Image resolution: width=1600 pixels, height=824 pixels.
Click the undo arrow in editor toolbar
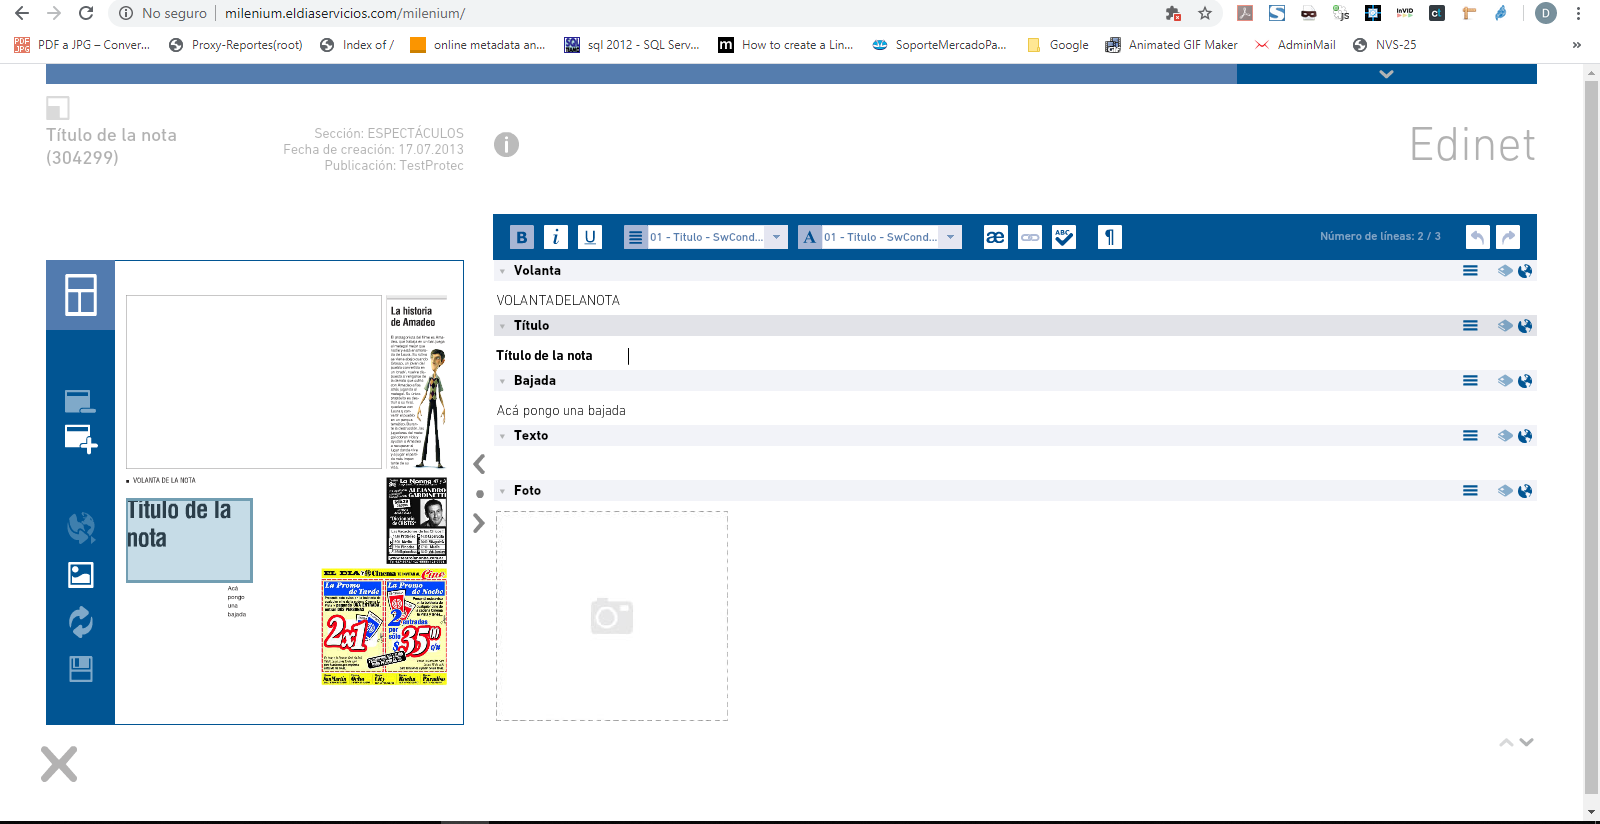pyautogui.click(x=1477, y=237)
